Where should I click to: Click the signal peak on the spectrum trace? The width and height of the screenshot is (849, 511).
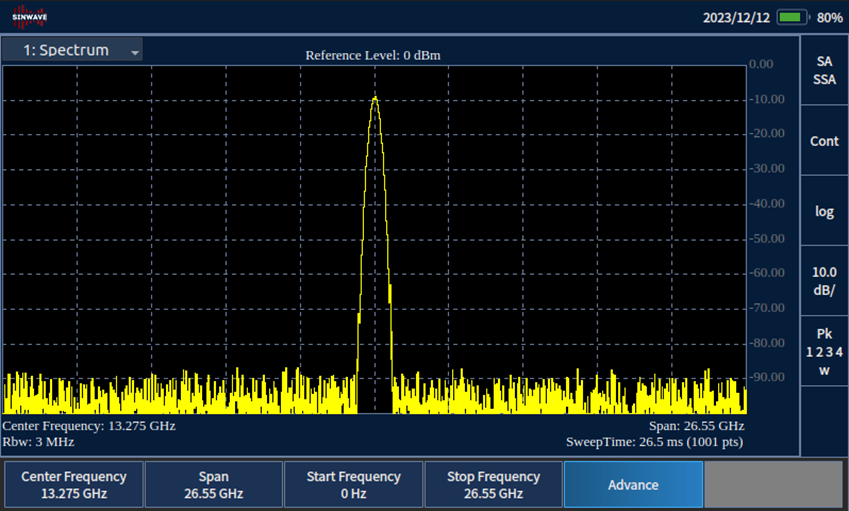(x=374, y=98)
